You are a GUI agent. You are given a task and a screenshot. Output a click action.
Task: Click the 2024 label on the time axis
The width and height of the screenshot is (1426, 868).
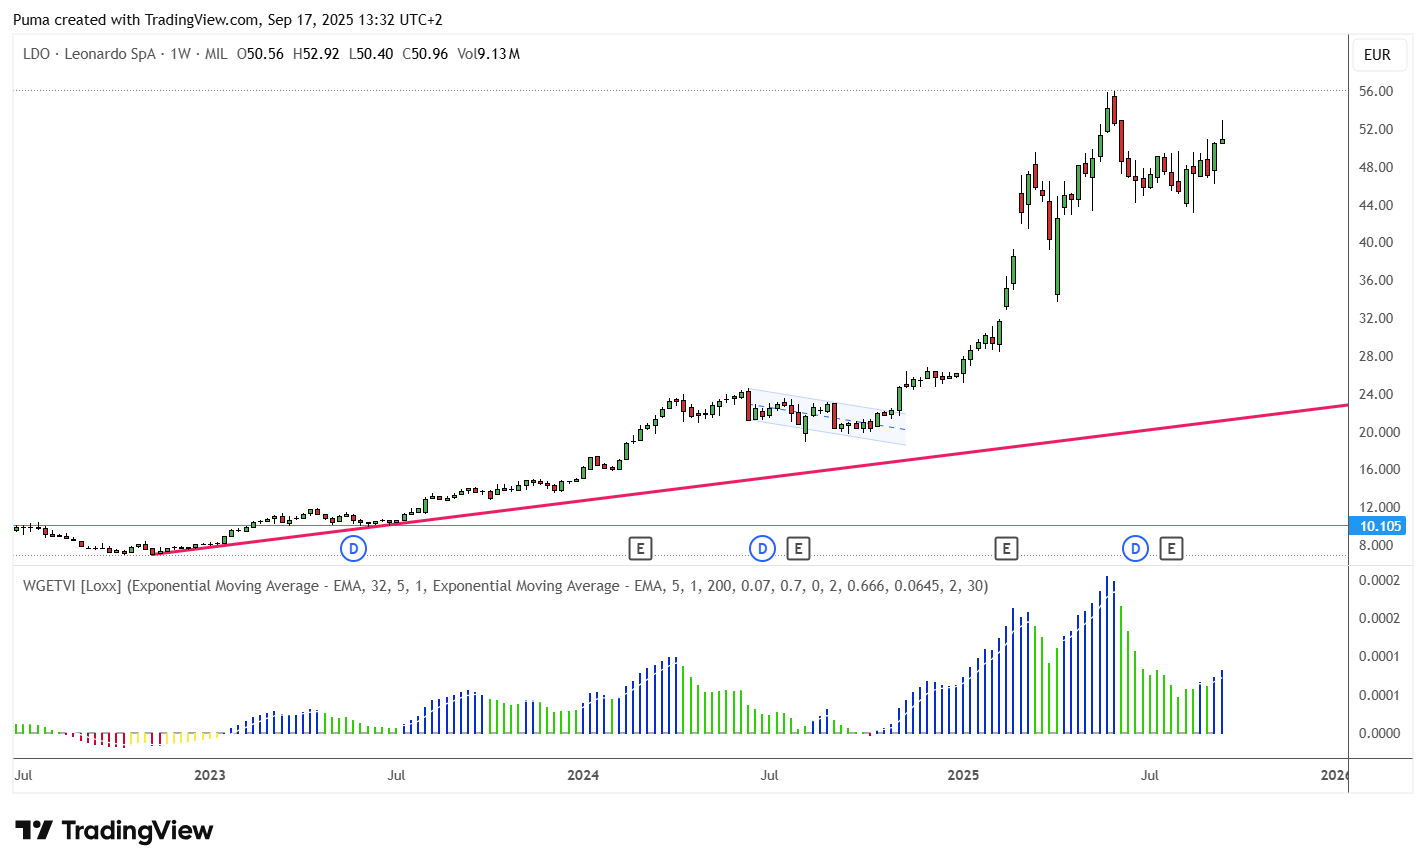583,775
